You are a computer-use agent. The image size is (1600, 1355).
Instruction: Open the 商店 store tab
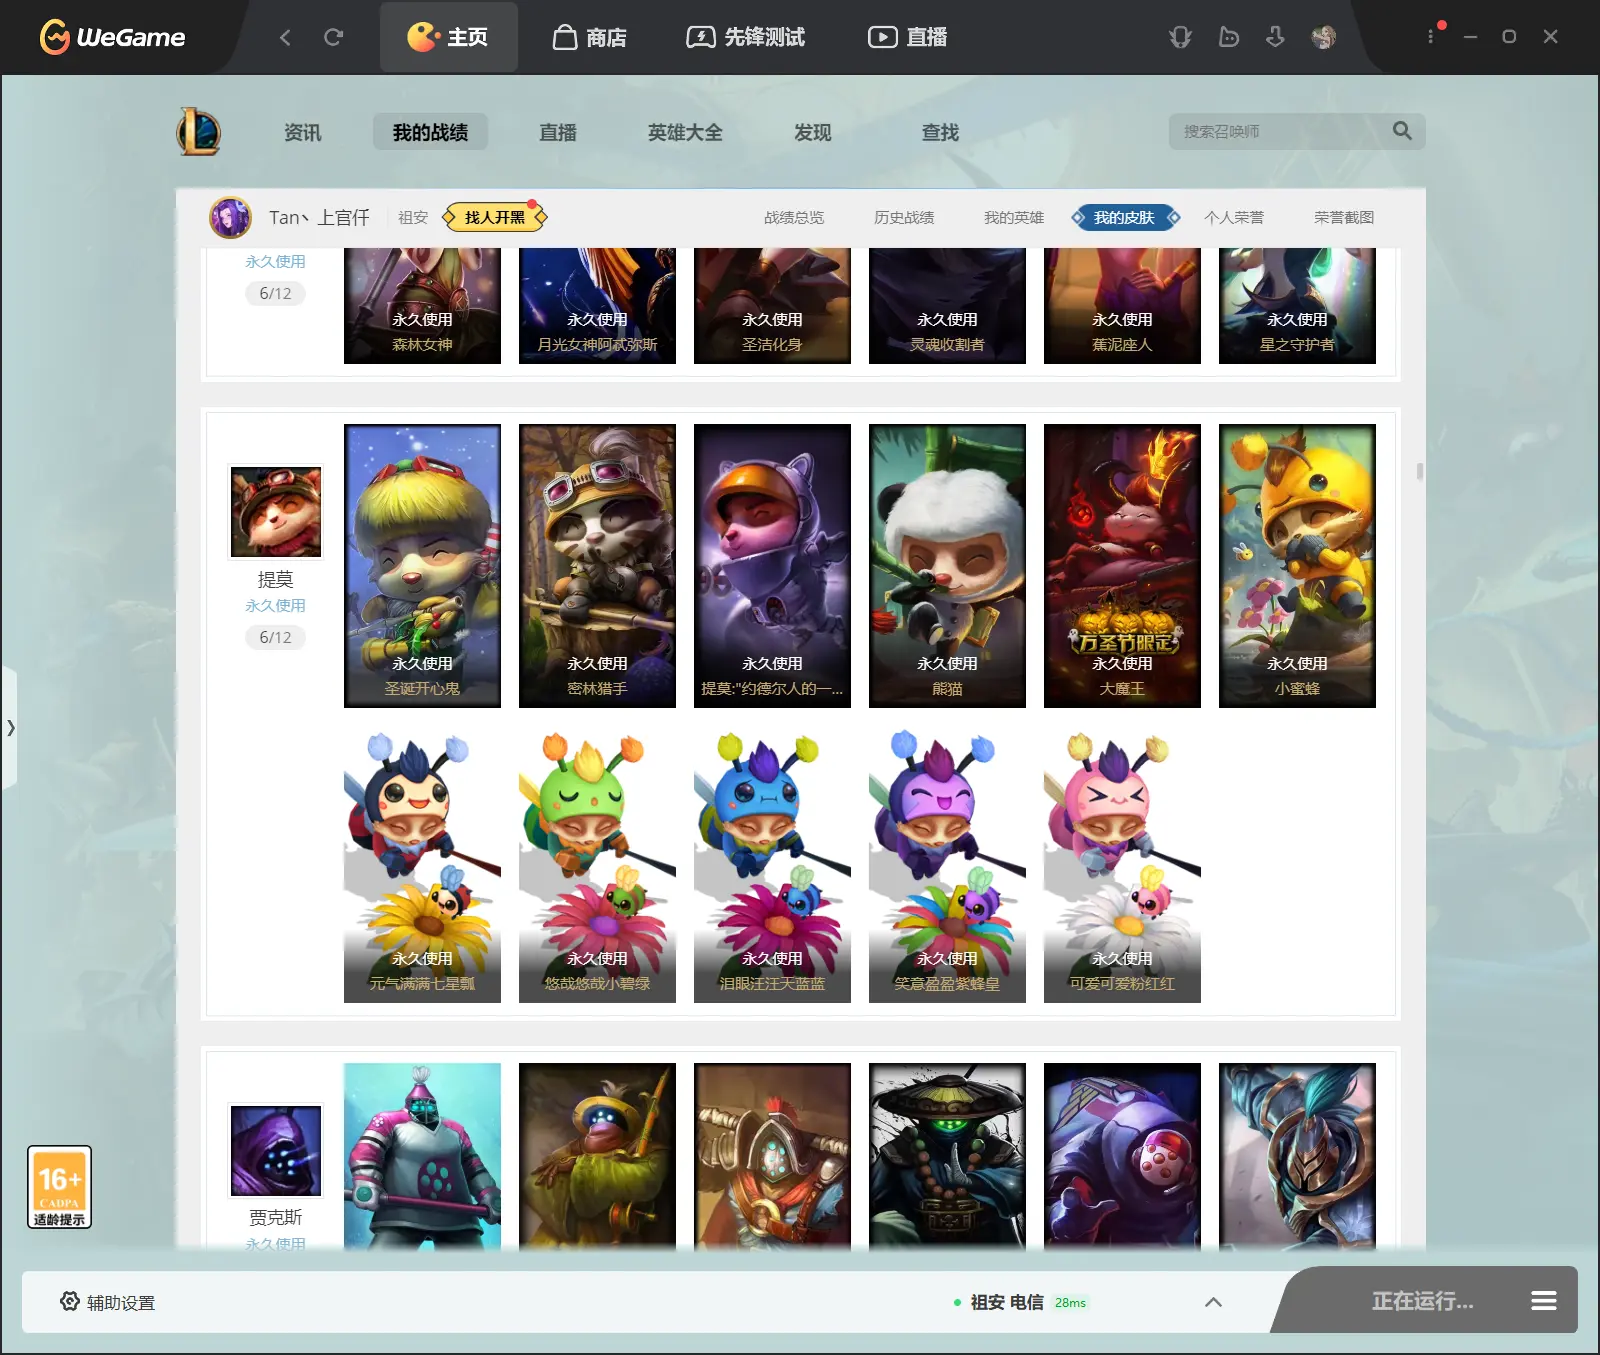tap(590, 37)
